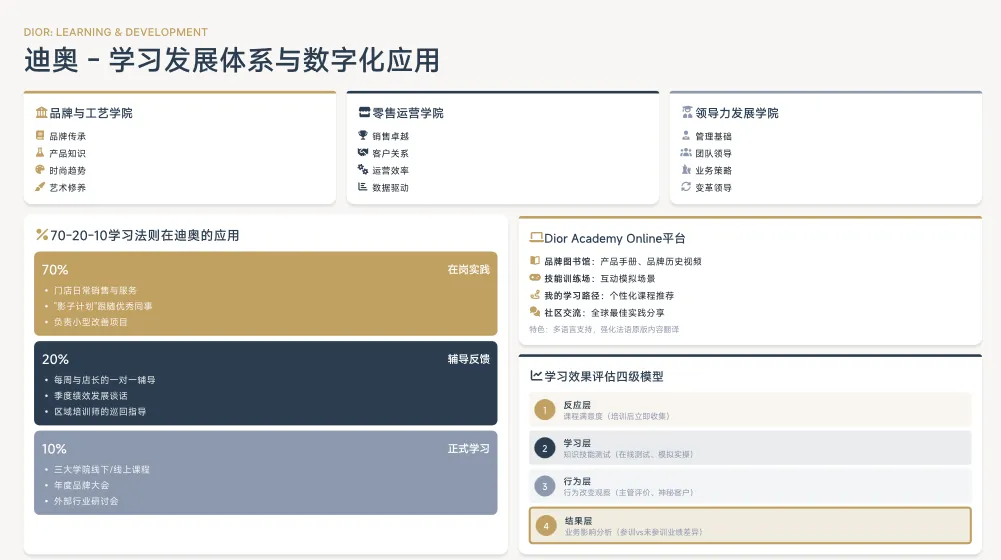Image resolution: width=1001 pixels, height=560 pixels.
Task: Click the laptop icon beside Dior Academy Online
Action: [x=536, y=238]
